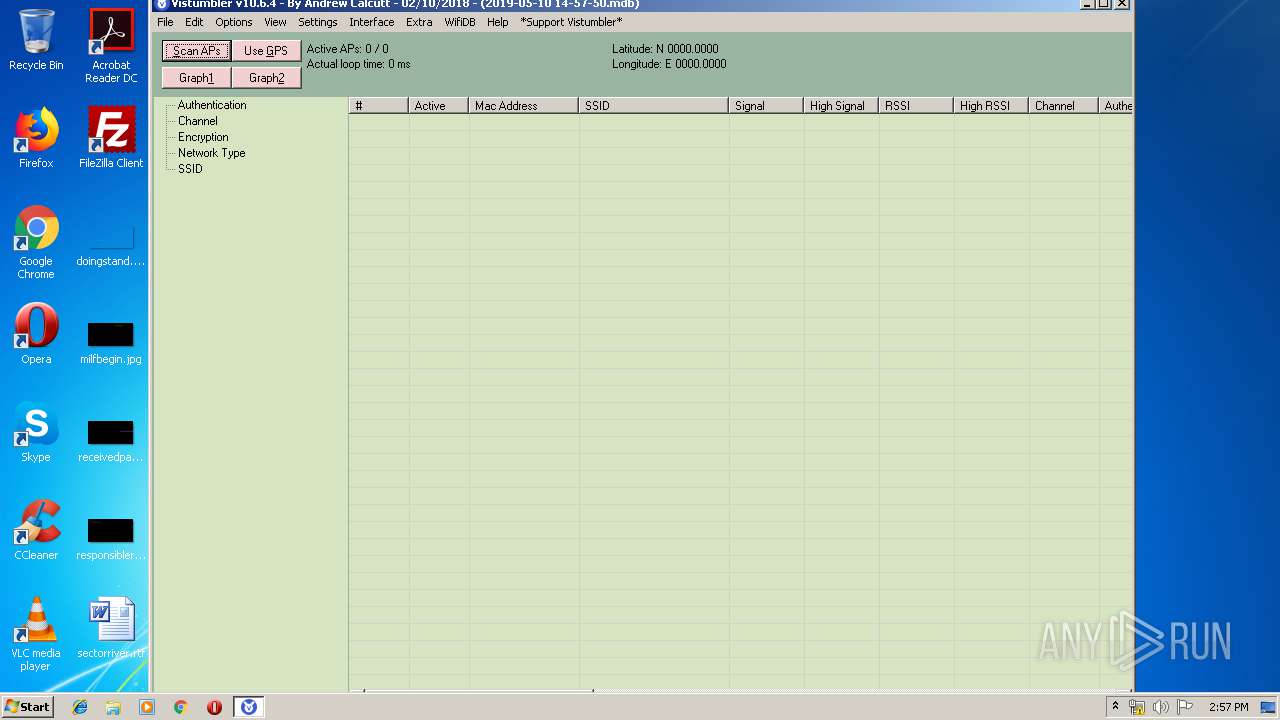The image size is (1280, 720).
Task: Open the Options menu
Action: point(234,22)
